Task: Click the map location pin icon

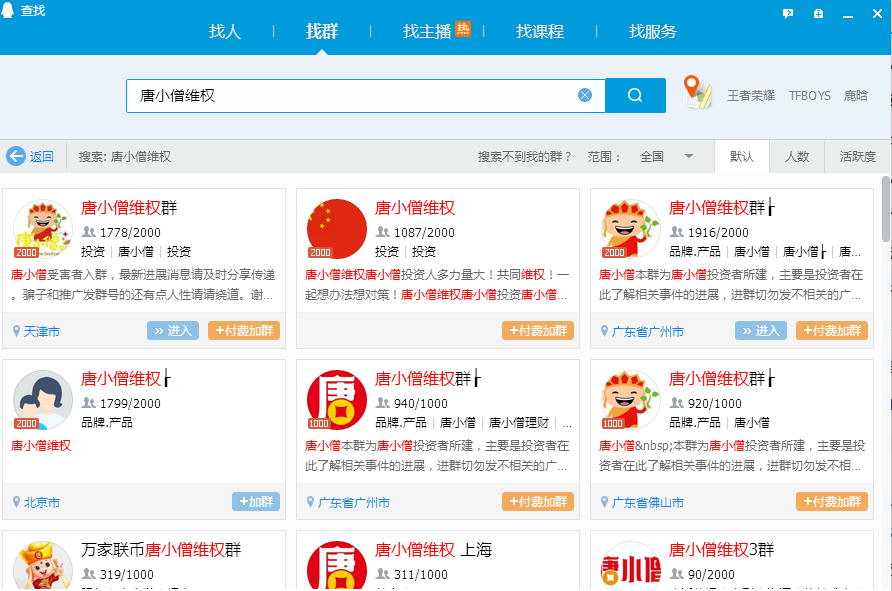Action: 697,92
